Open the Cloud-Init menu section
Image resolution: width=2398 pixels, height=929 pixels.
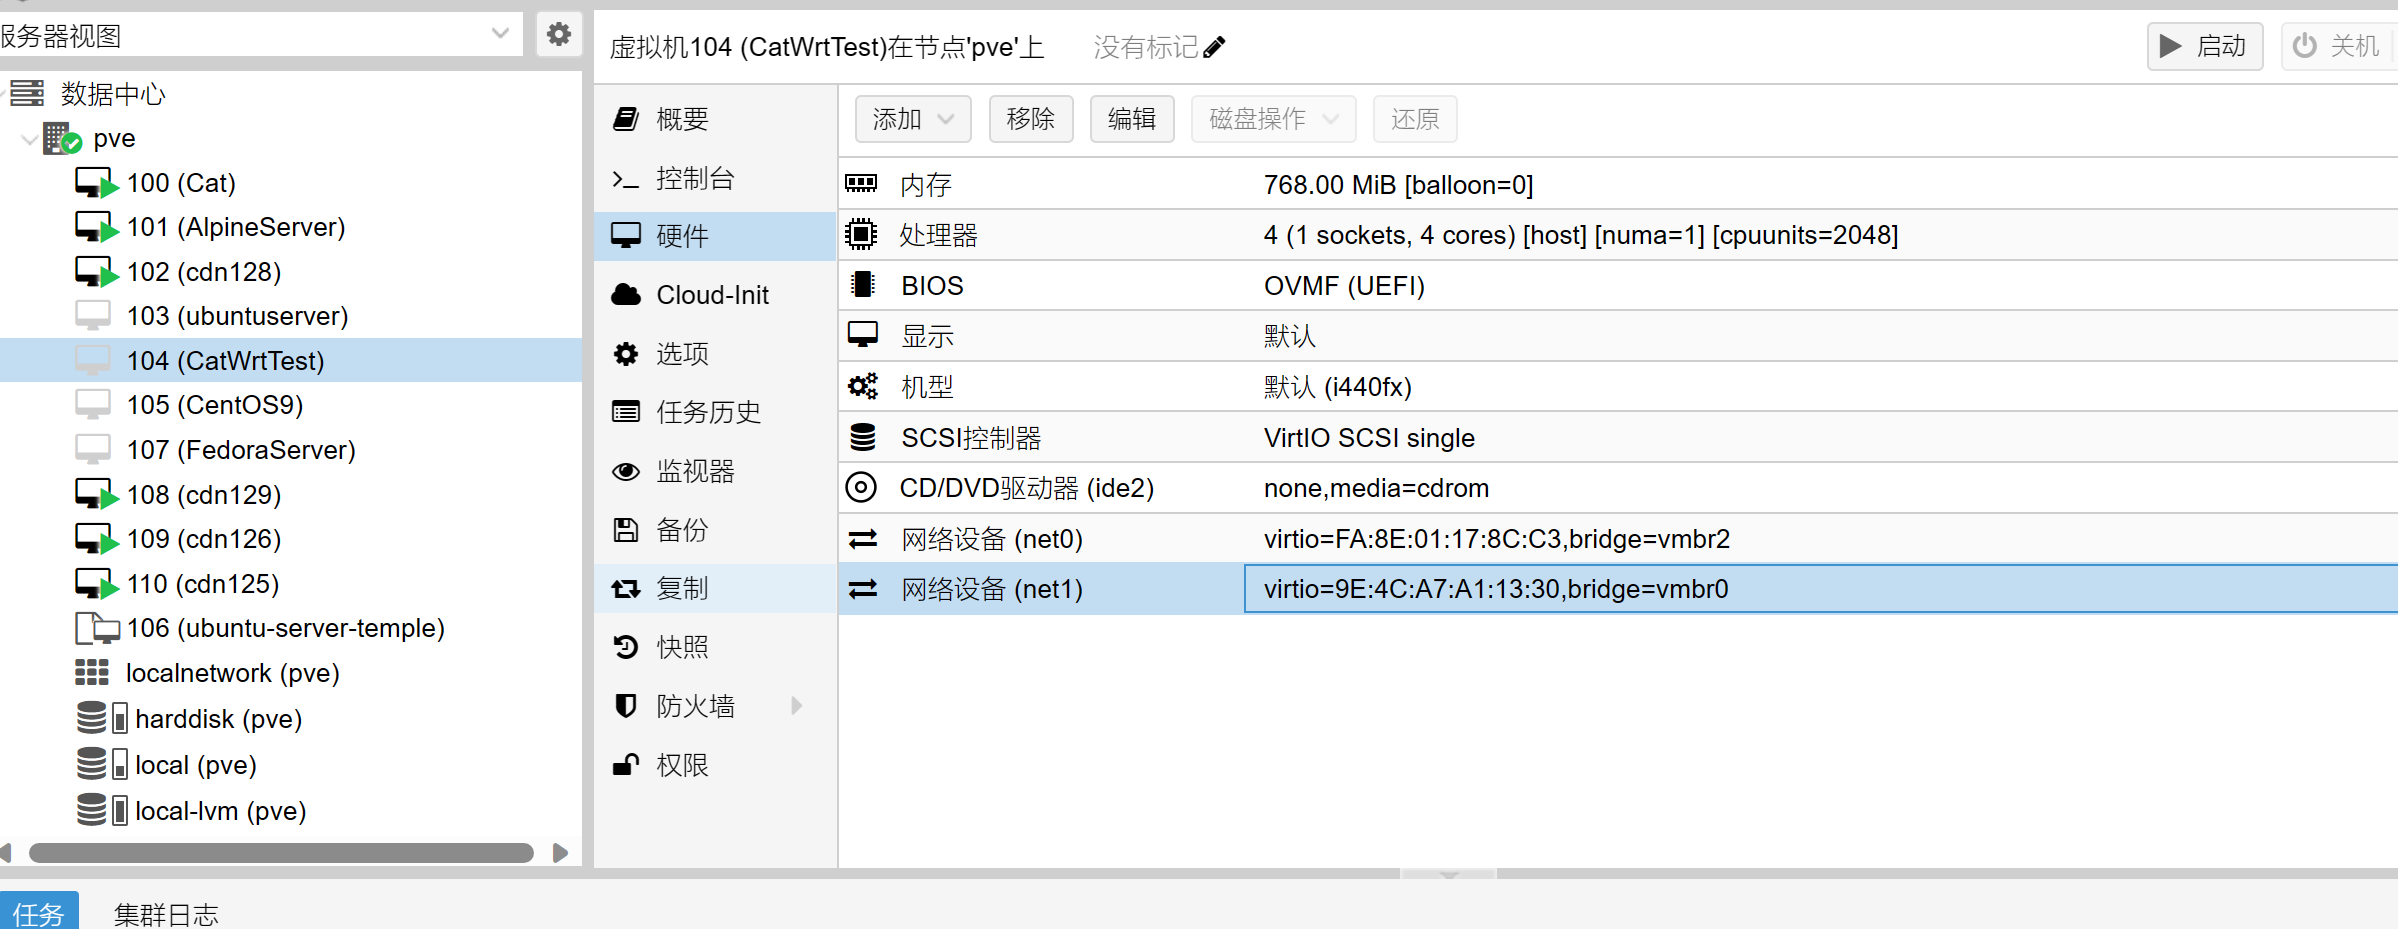tap(712, 295)
